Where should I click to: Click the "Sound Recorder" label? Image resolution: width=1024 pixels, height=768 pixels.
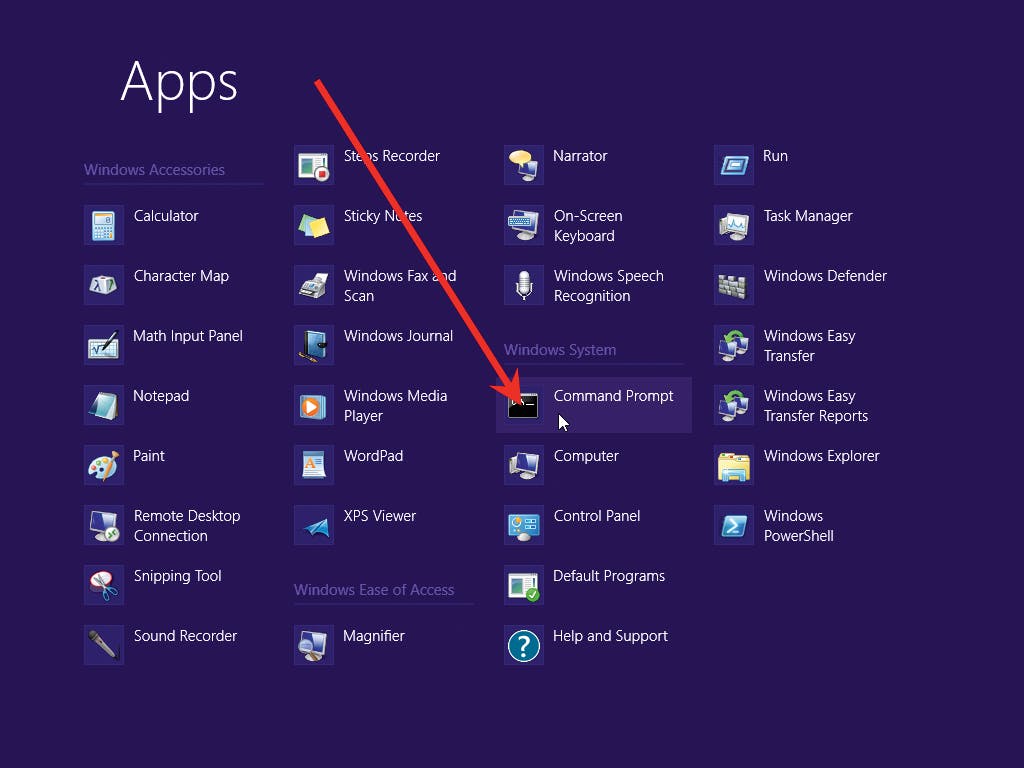tap(185, 636)
